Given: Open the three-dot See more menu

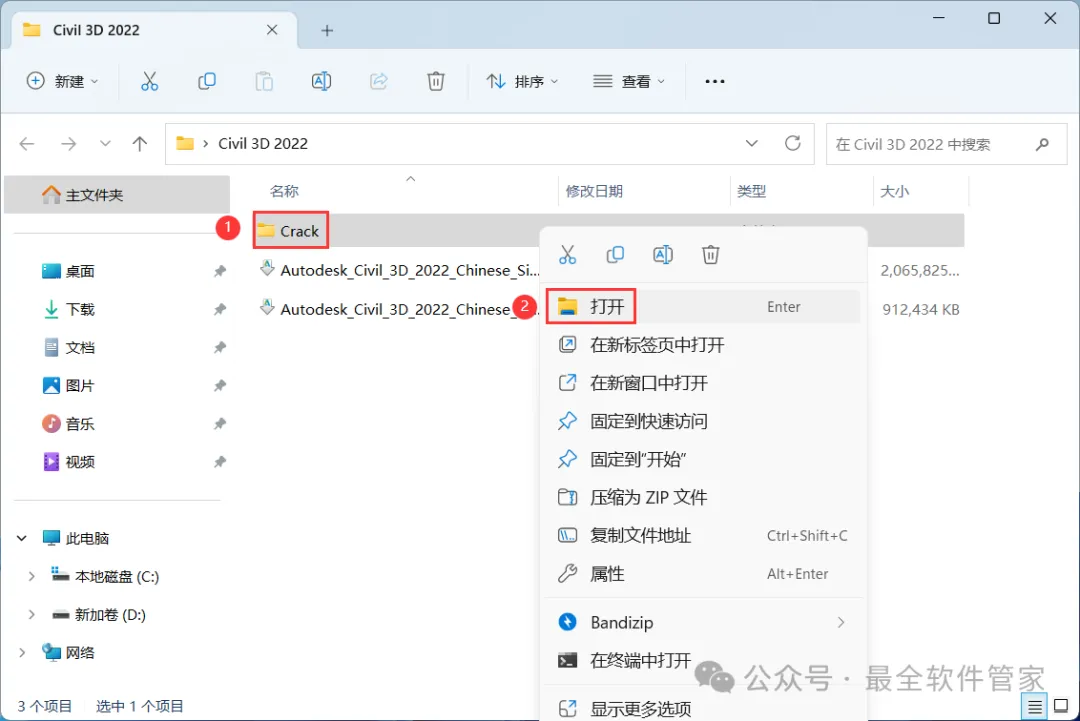Looking at the screenshot, I should [714, 81].
